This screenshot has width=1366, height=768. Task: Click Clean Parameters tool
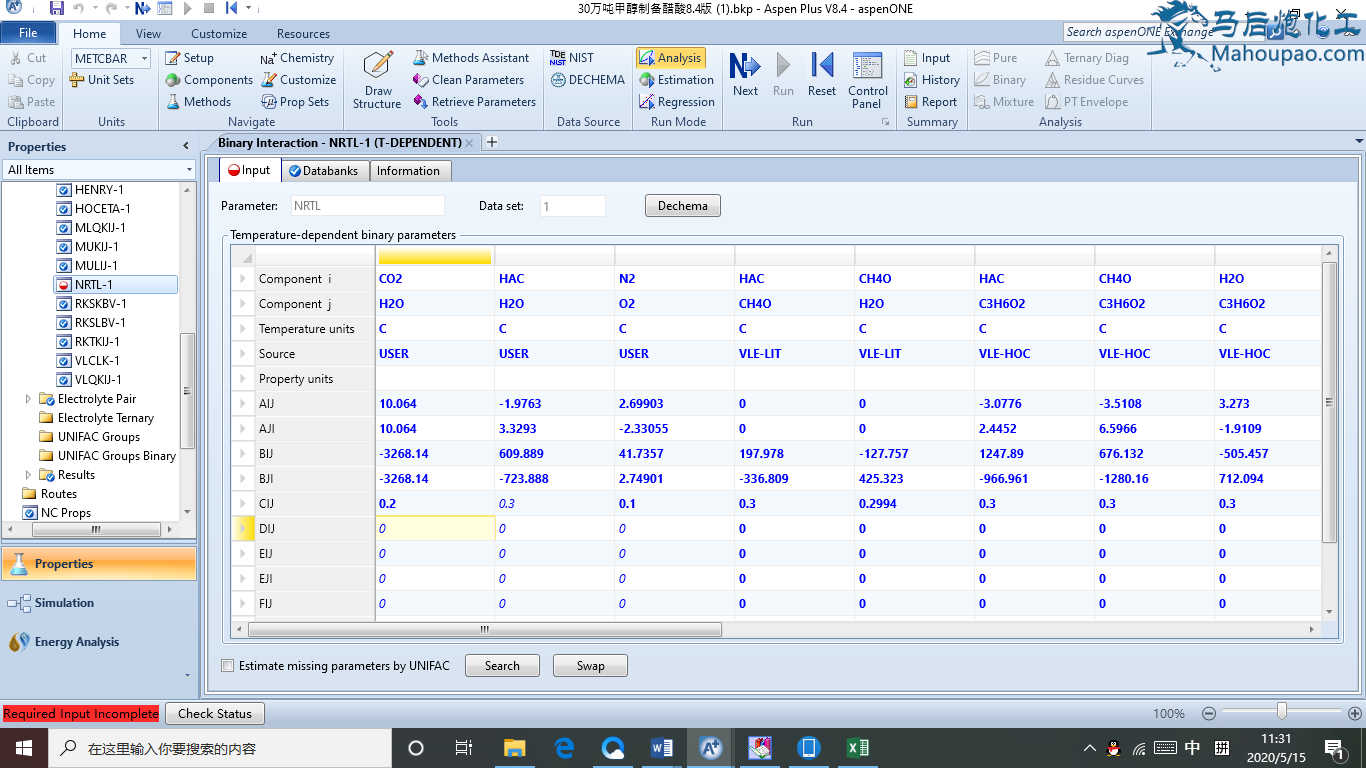tap(468, 80)
